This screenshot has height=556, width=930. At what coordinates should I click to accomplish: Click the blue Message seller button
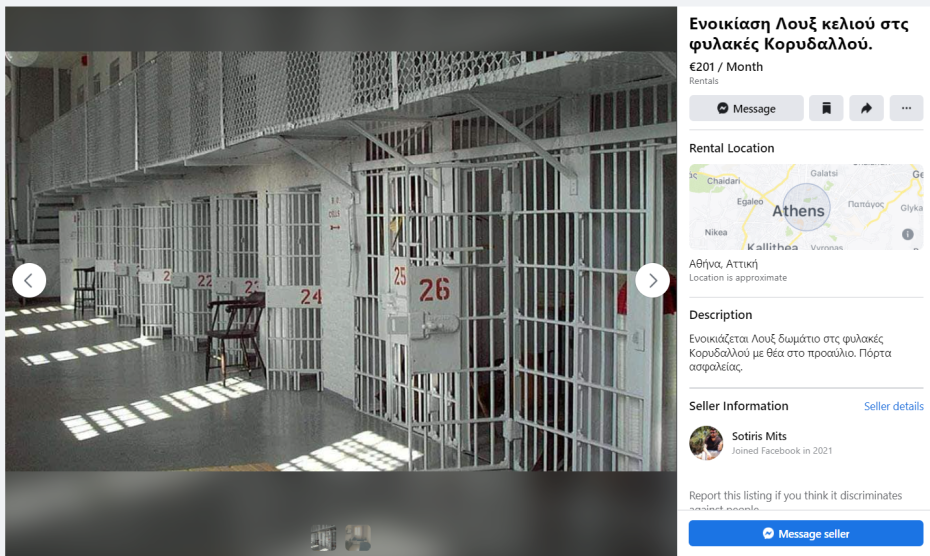point(806,533)
